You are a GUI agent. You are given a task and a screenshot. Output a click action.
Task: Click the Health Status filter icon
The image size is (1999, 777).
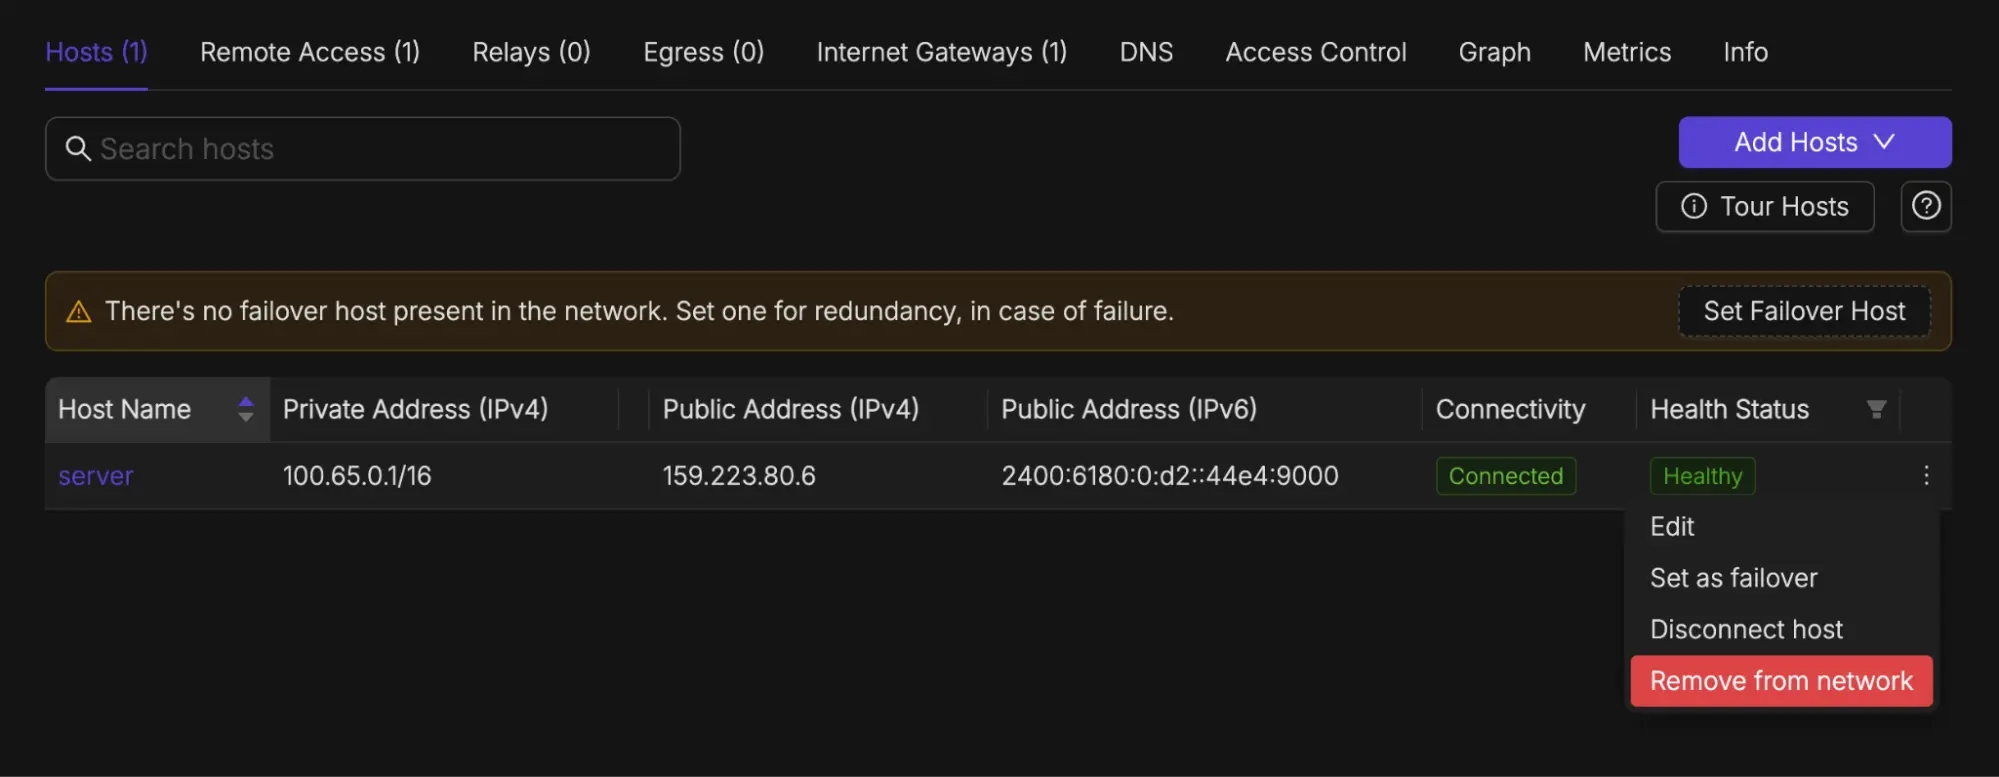(x=1876, y=409)
